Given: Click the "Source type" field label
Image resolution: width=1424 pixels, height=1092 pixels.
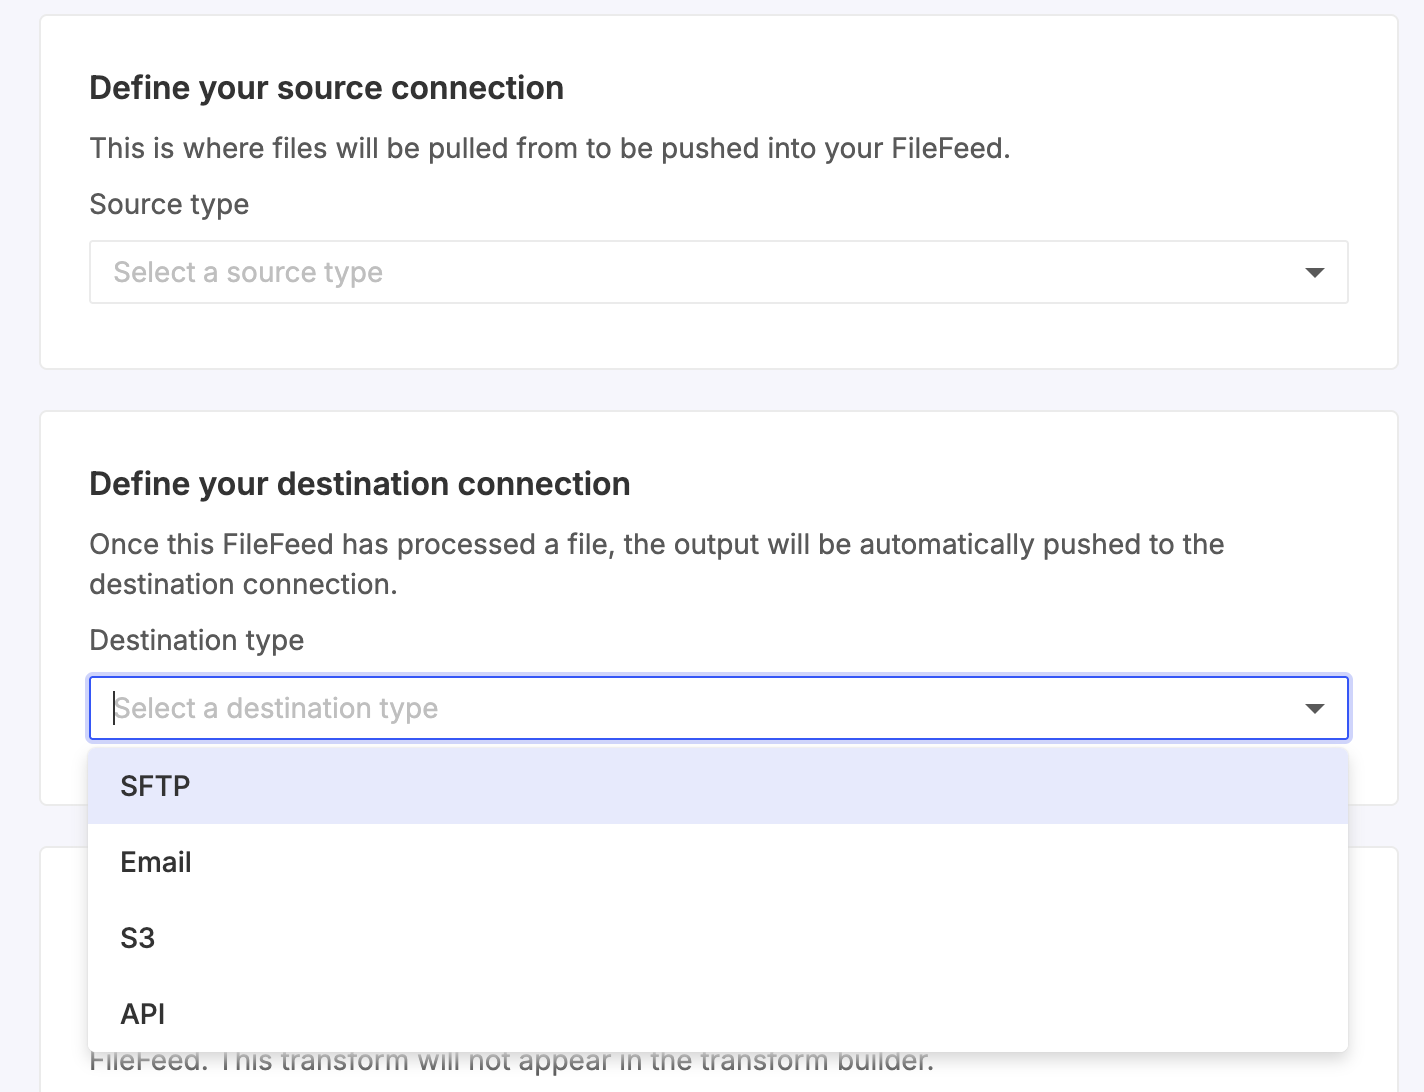Looking at the screenshot, I should (169, 204).
